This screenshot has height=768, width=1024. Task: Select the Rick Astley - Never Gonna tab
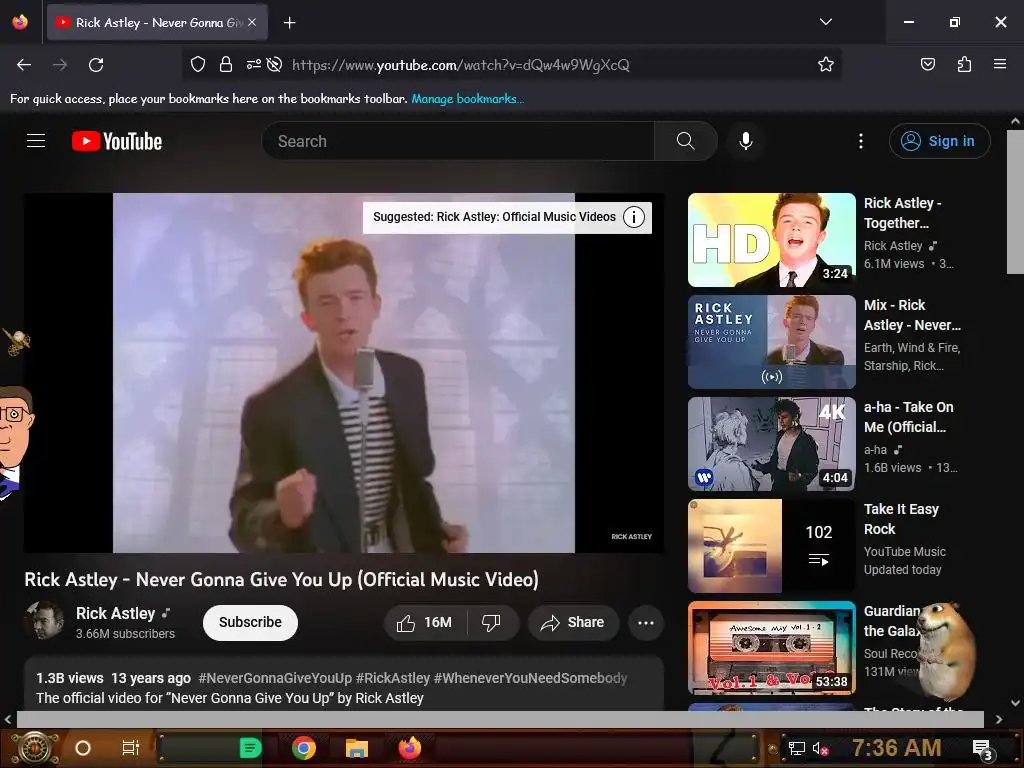157,22
